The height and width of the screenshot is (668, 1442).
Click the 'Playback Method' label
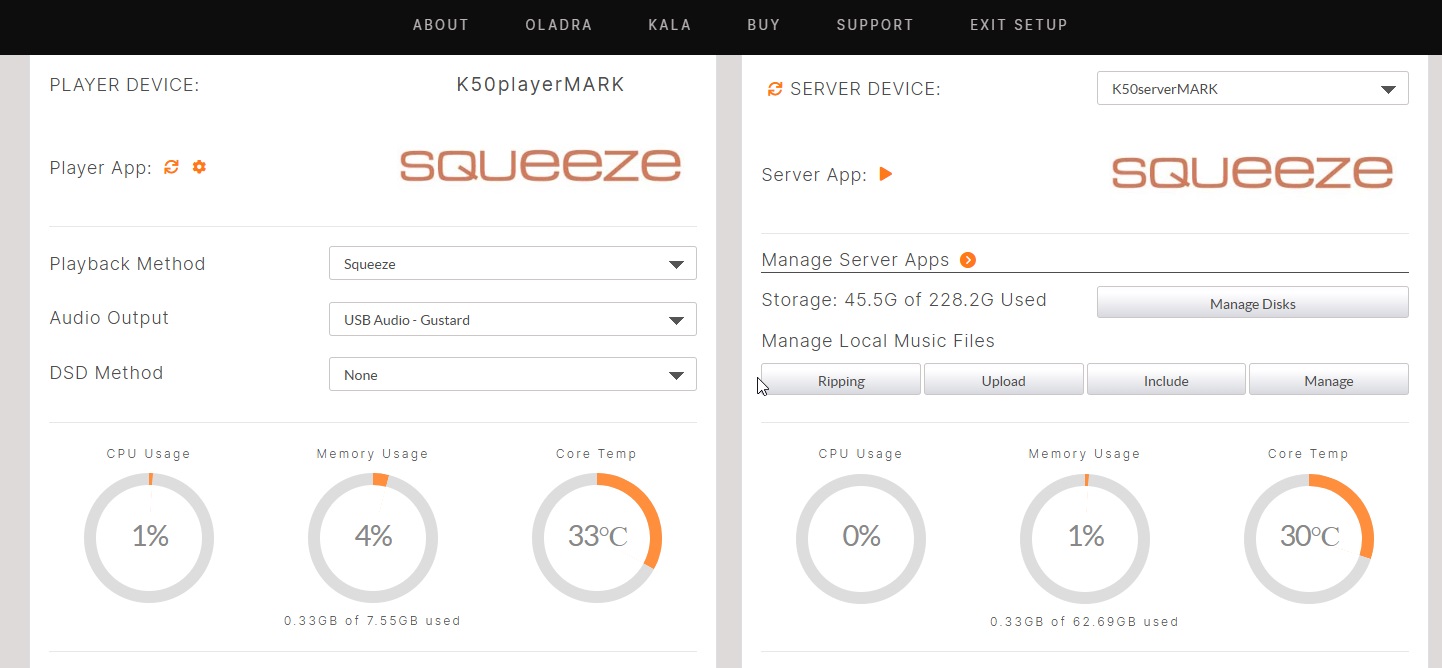(127, 264)
